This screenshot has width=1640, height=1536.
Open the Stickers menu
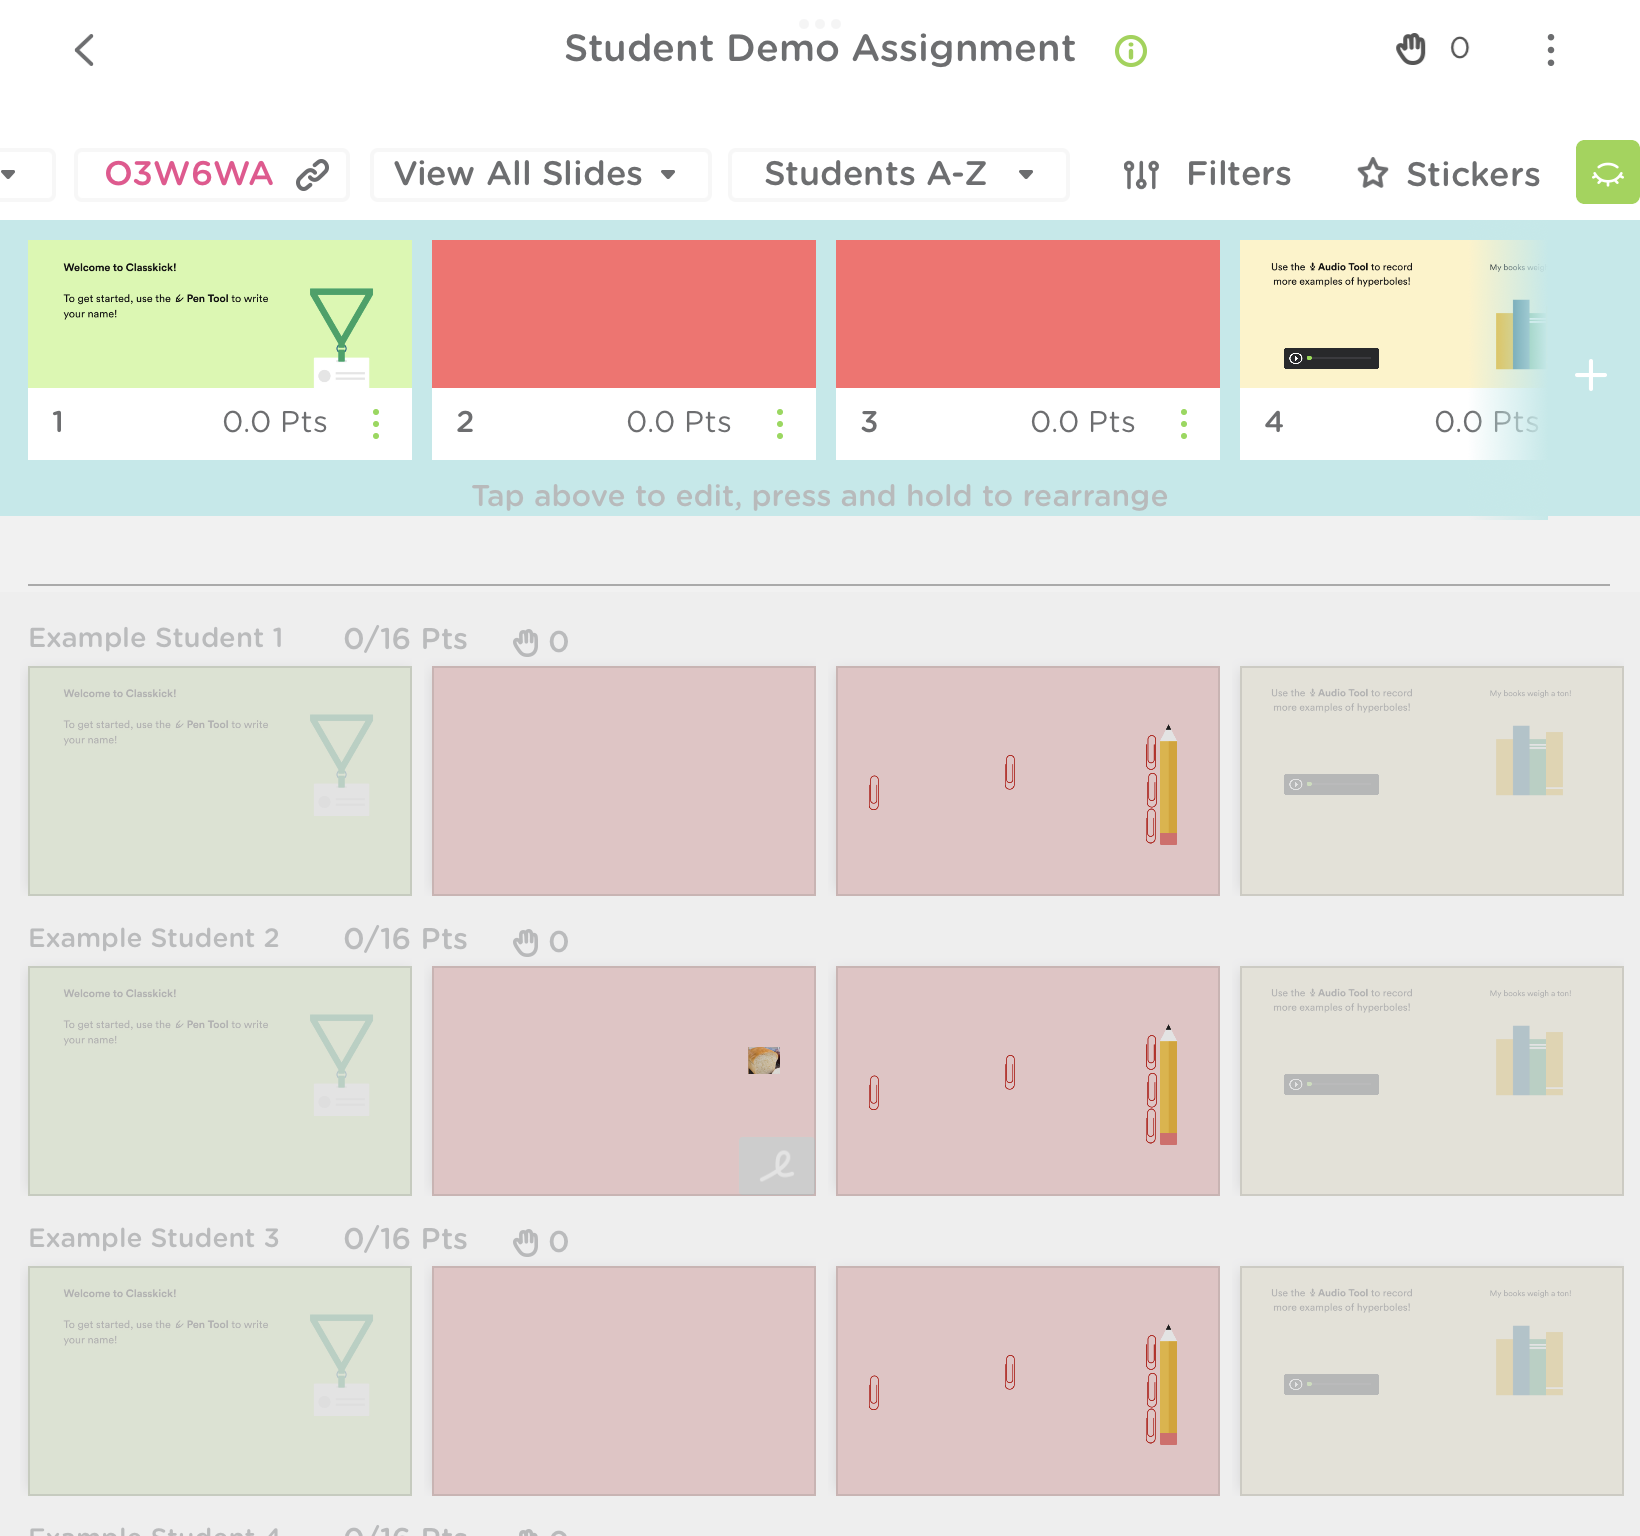tap(1448, 175)
